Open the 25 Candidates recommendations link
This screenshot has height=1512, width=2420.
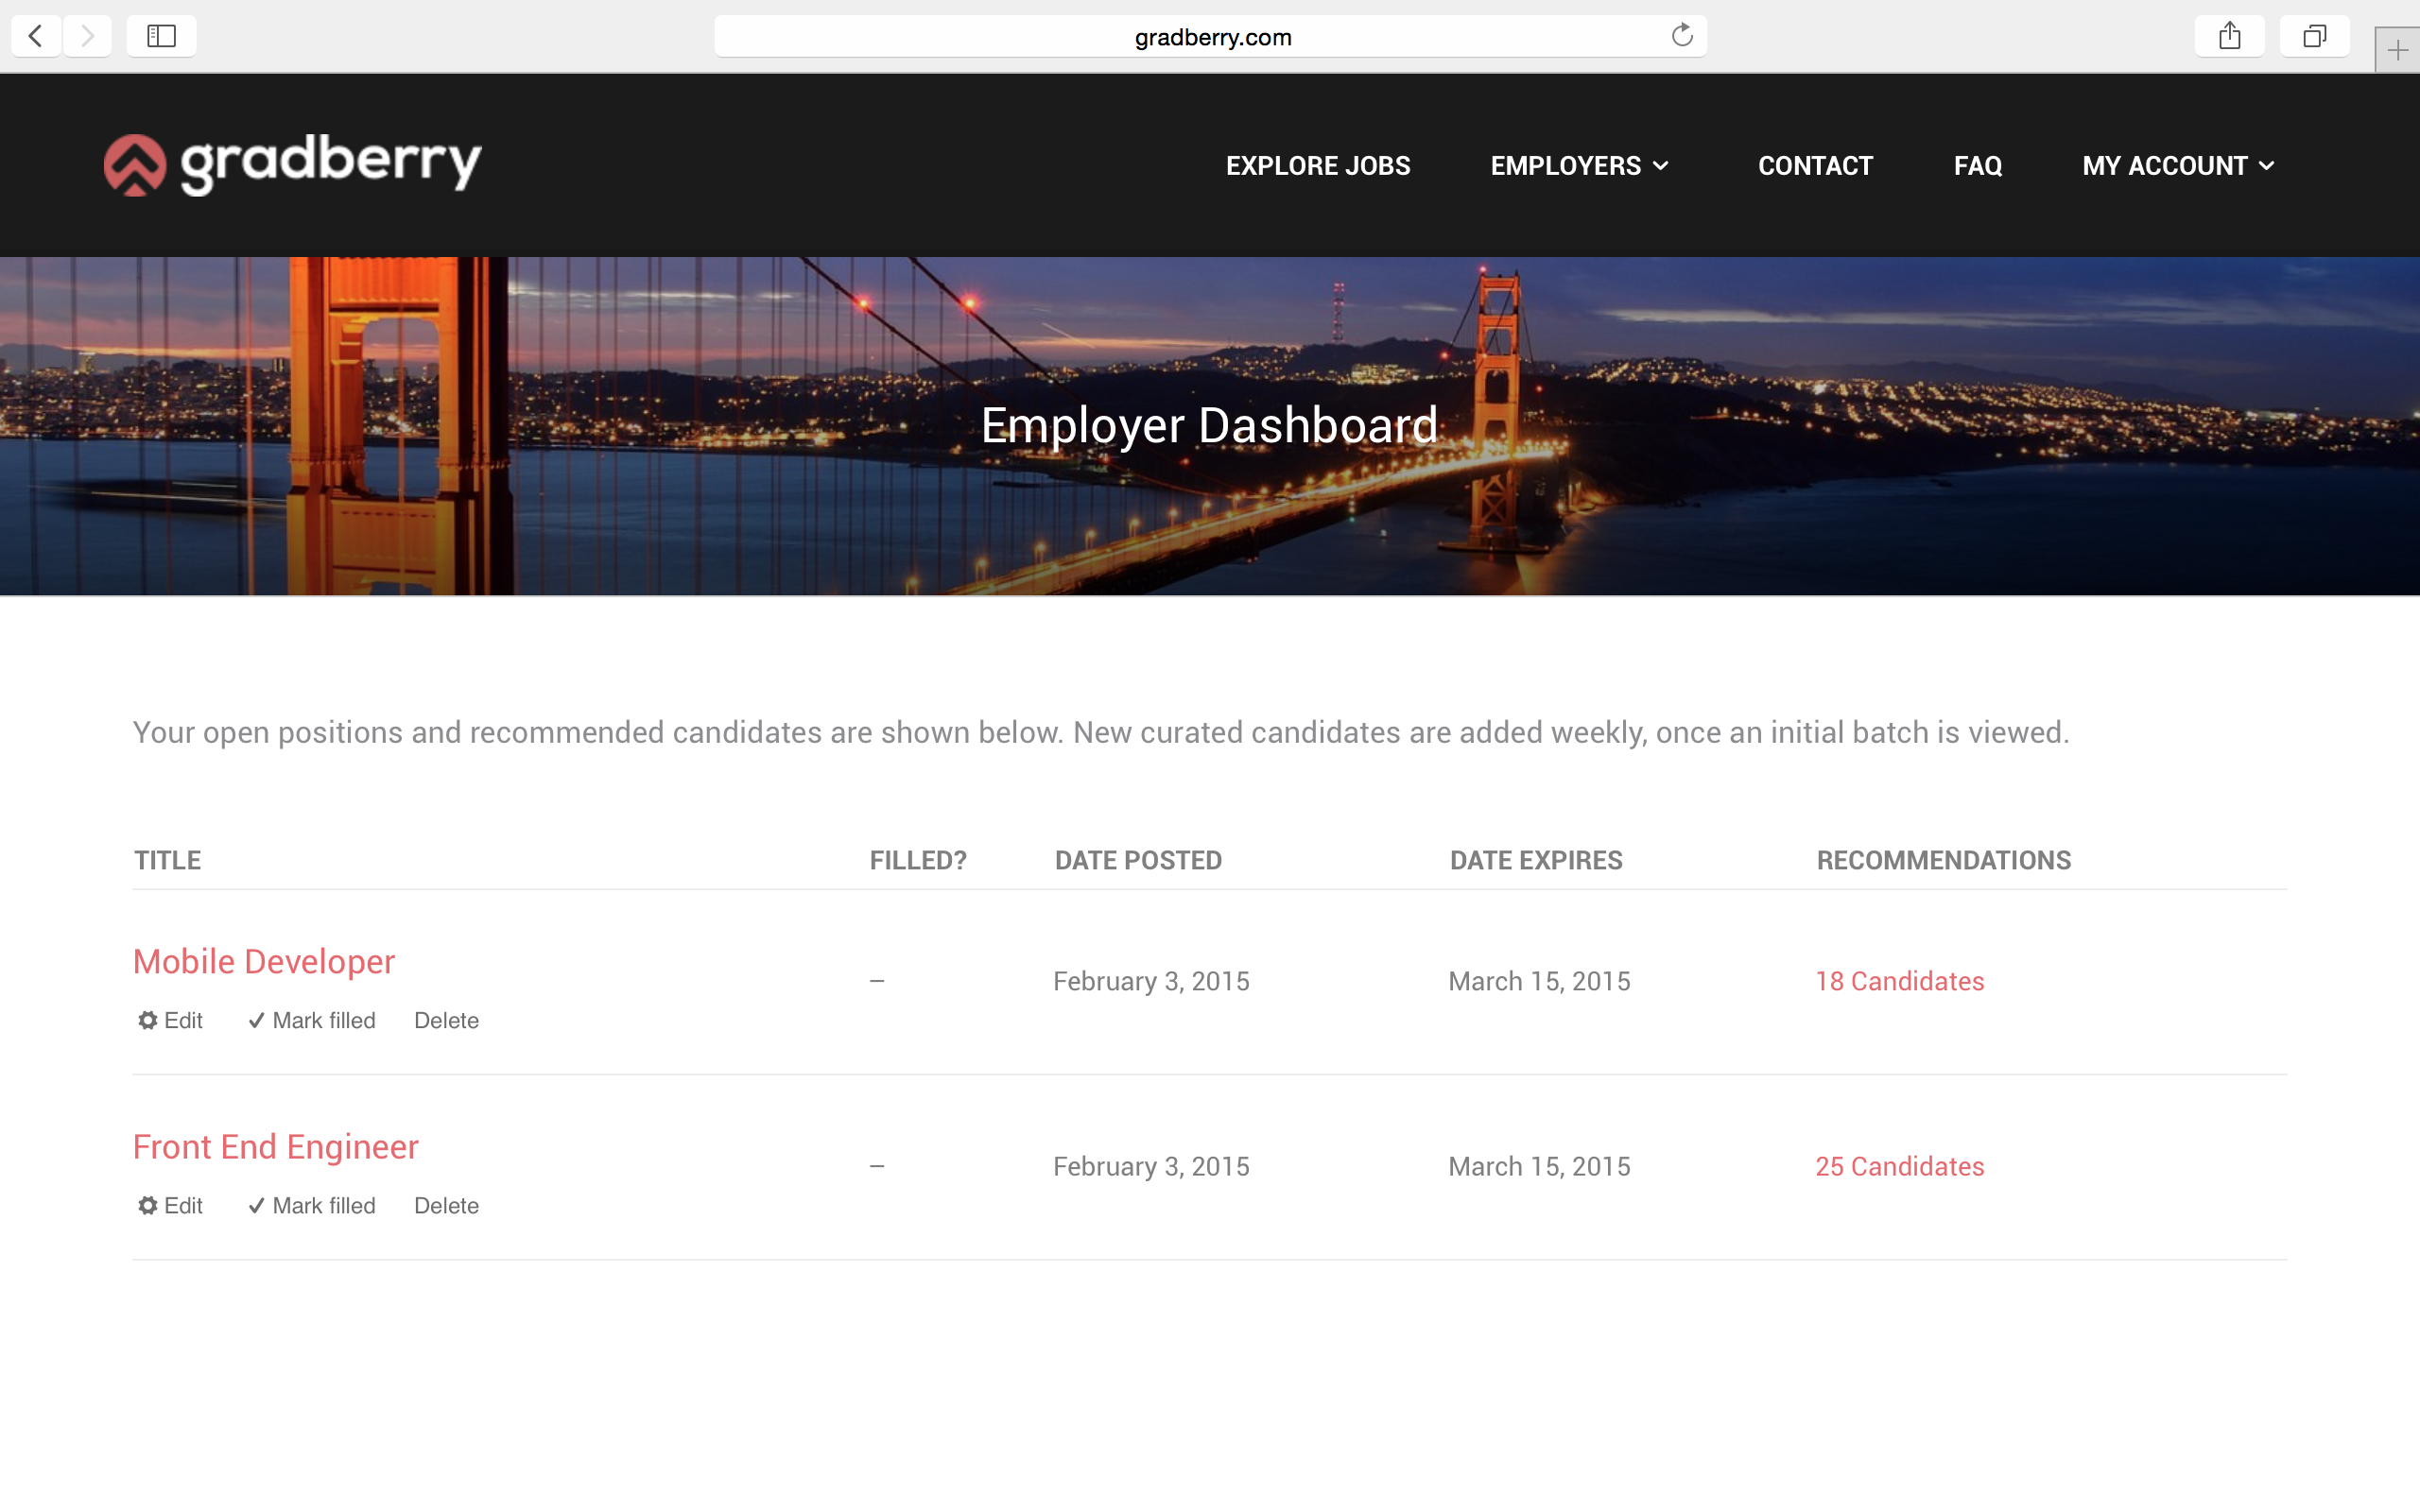click(x=1899, y=1166)
